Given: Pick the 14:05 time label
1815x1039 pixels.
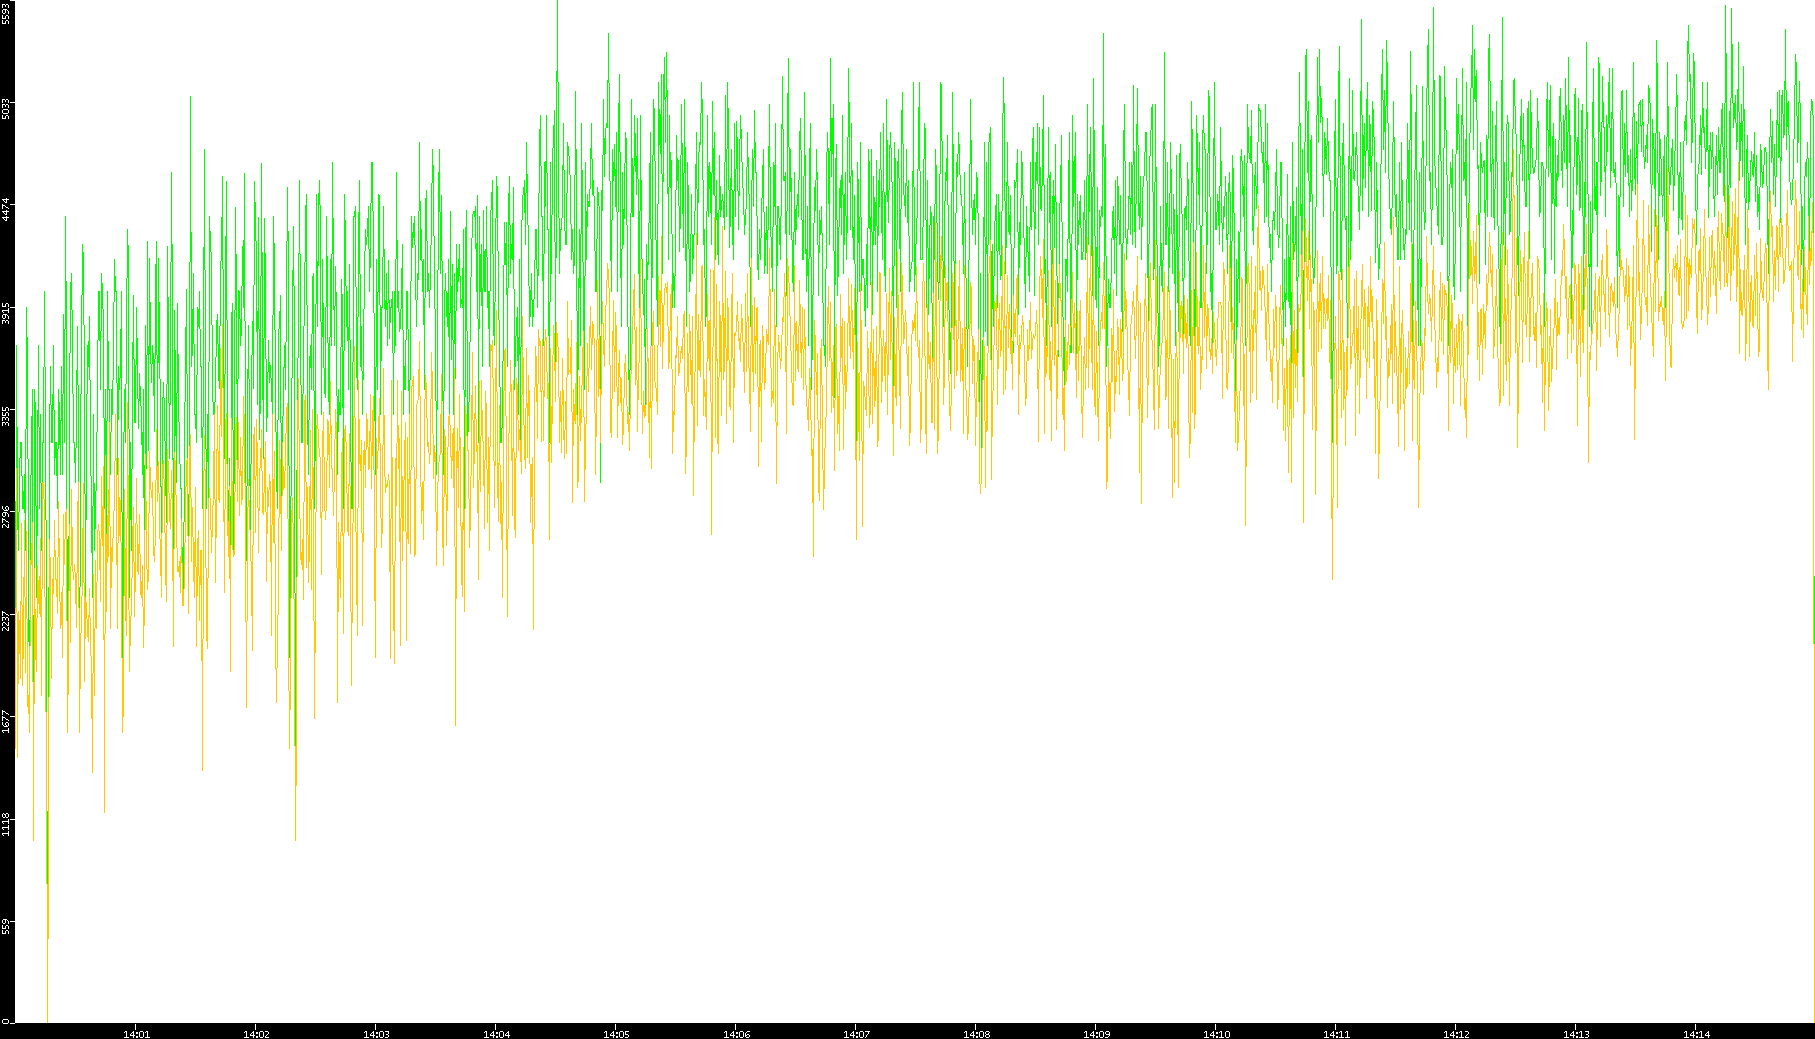Looking at the screenshot, I should (616, 1034).
